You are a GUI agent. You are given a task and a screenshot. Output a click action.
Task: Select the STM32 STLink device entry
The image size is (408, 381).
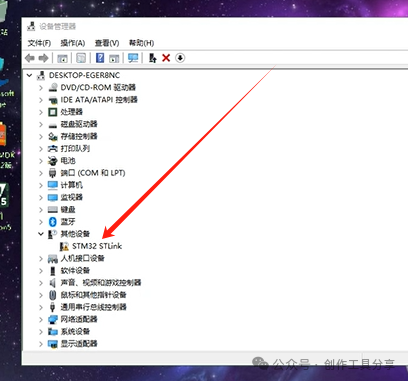coord(97,246)
